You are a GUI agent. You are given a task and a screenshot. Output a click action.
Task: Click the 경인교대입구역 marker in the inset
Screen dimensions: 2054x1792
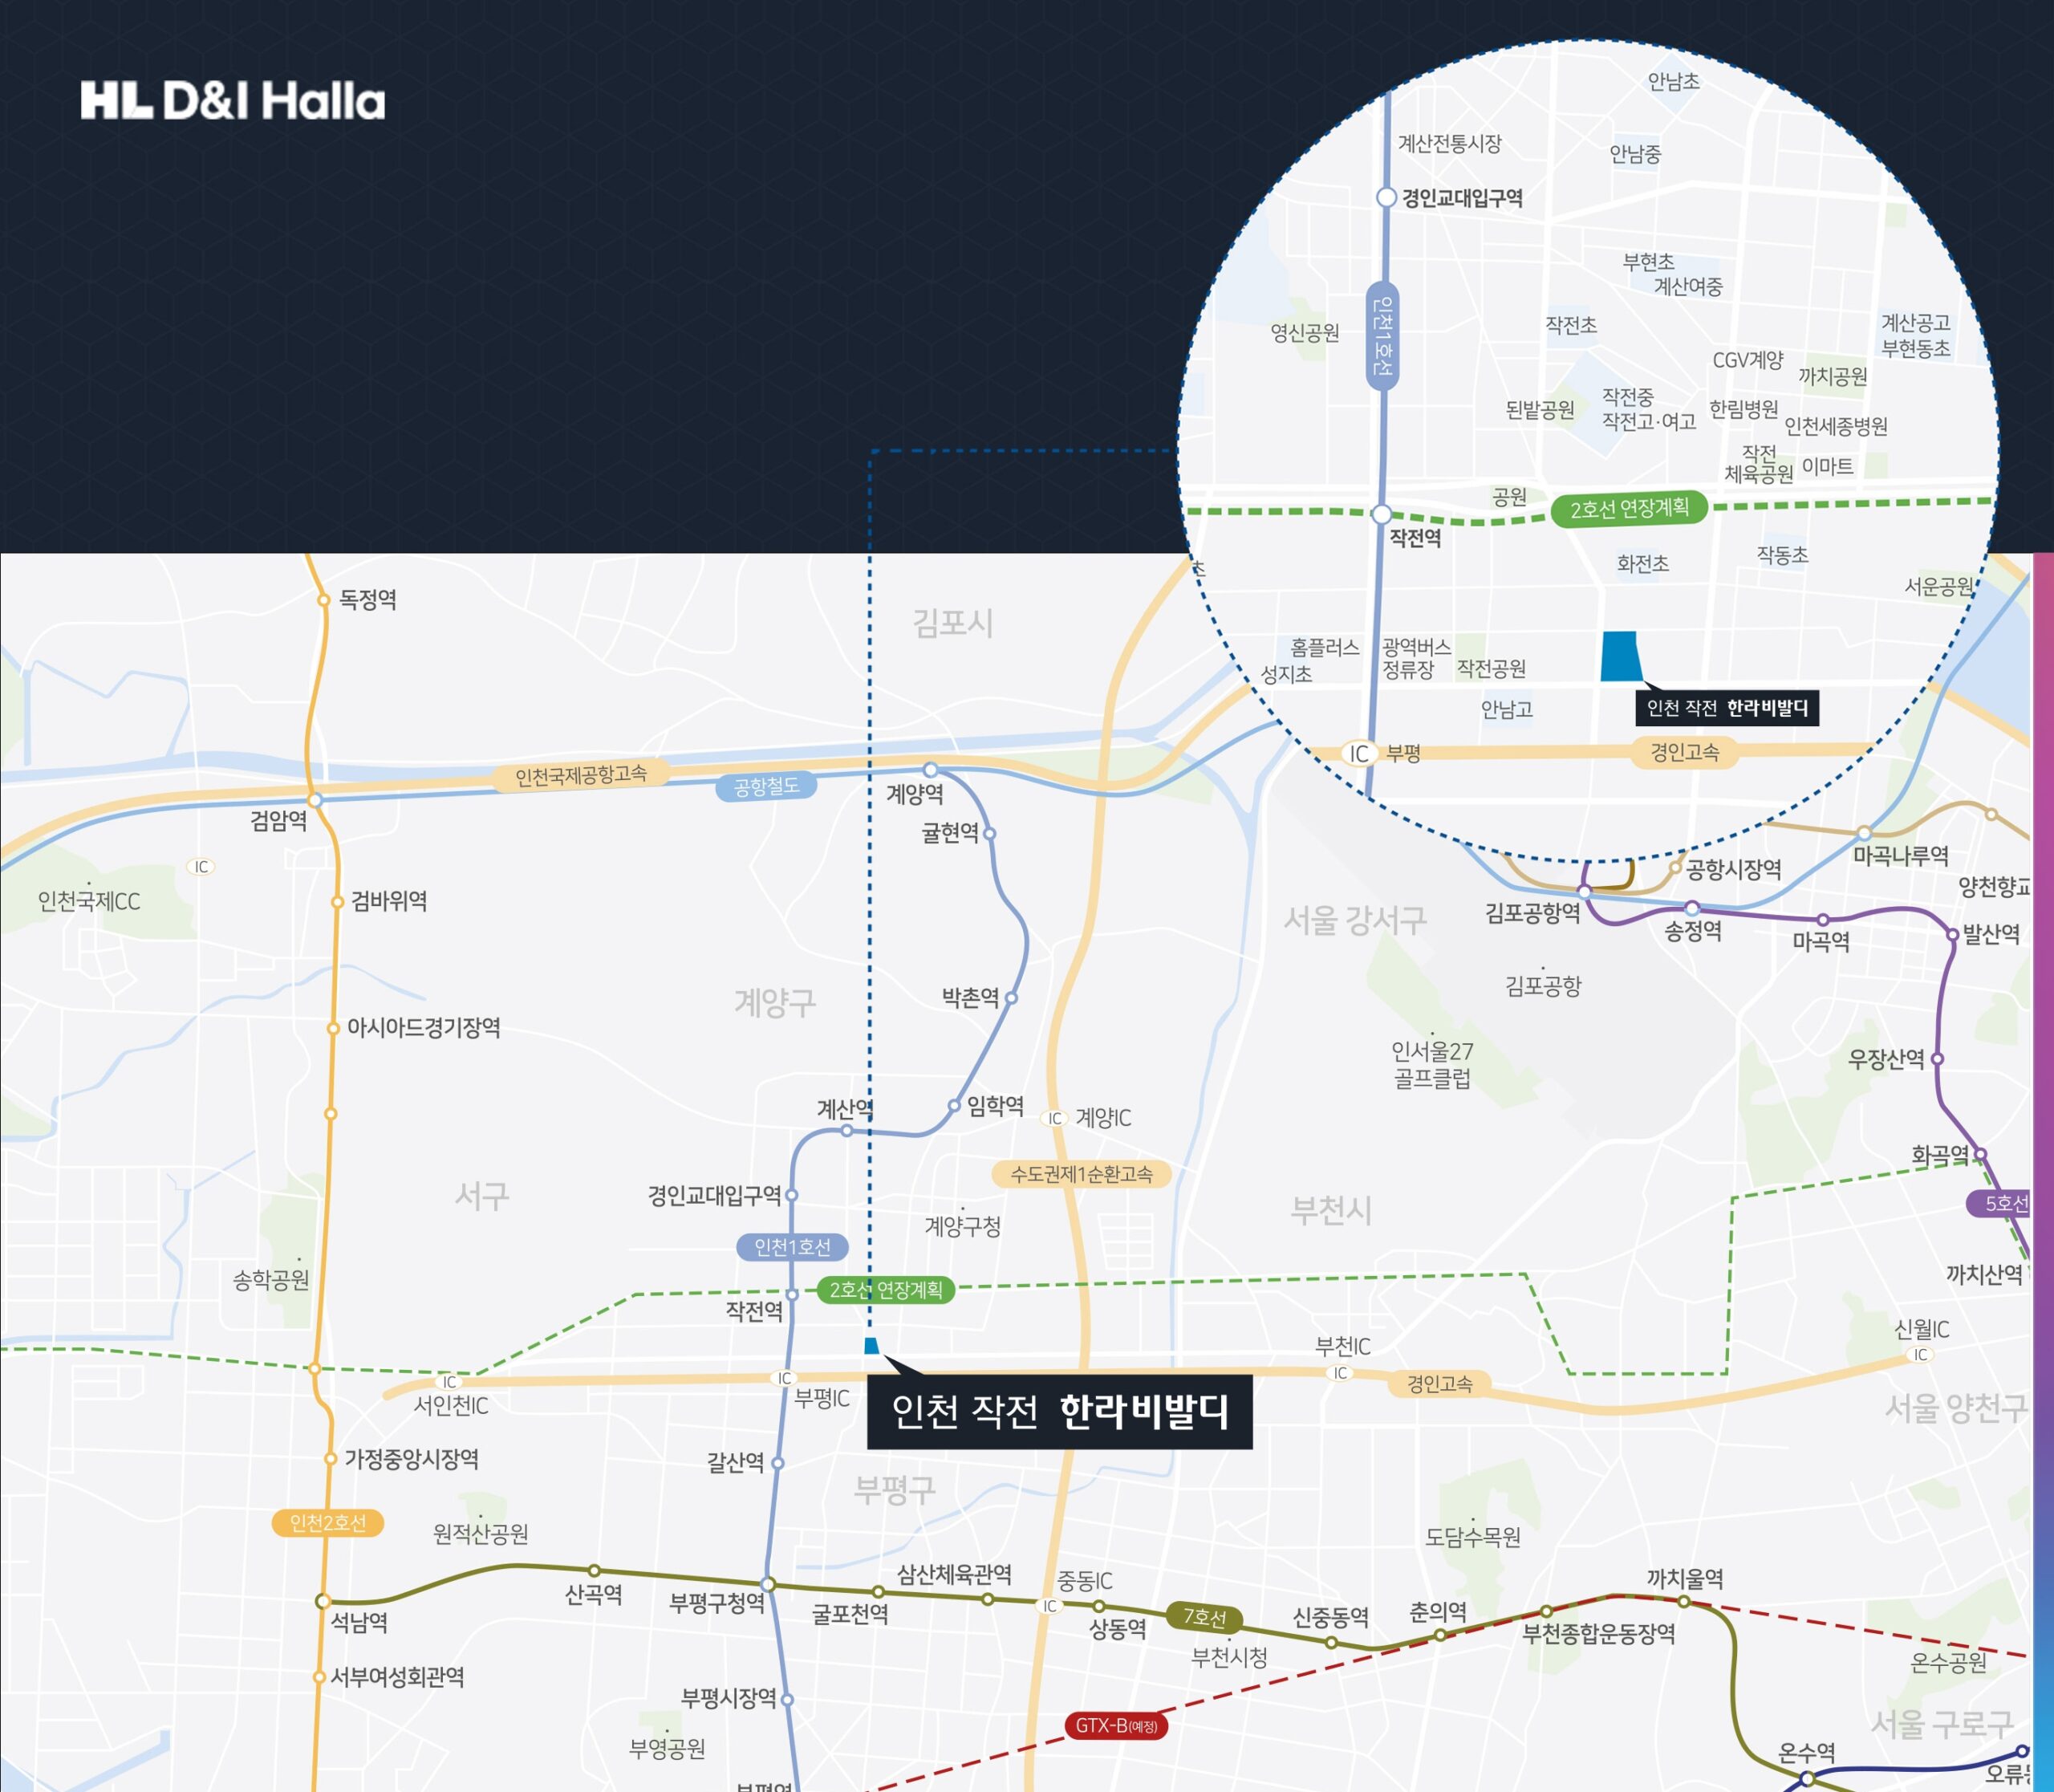tap(1386, 197)
